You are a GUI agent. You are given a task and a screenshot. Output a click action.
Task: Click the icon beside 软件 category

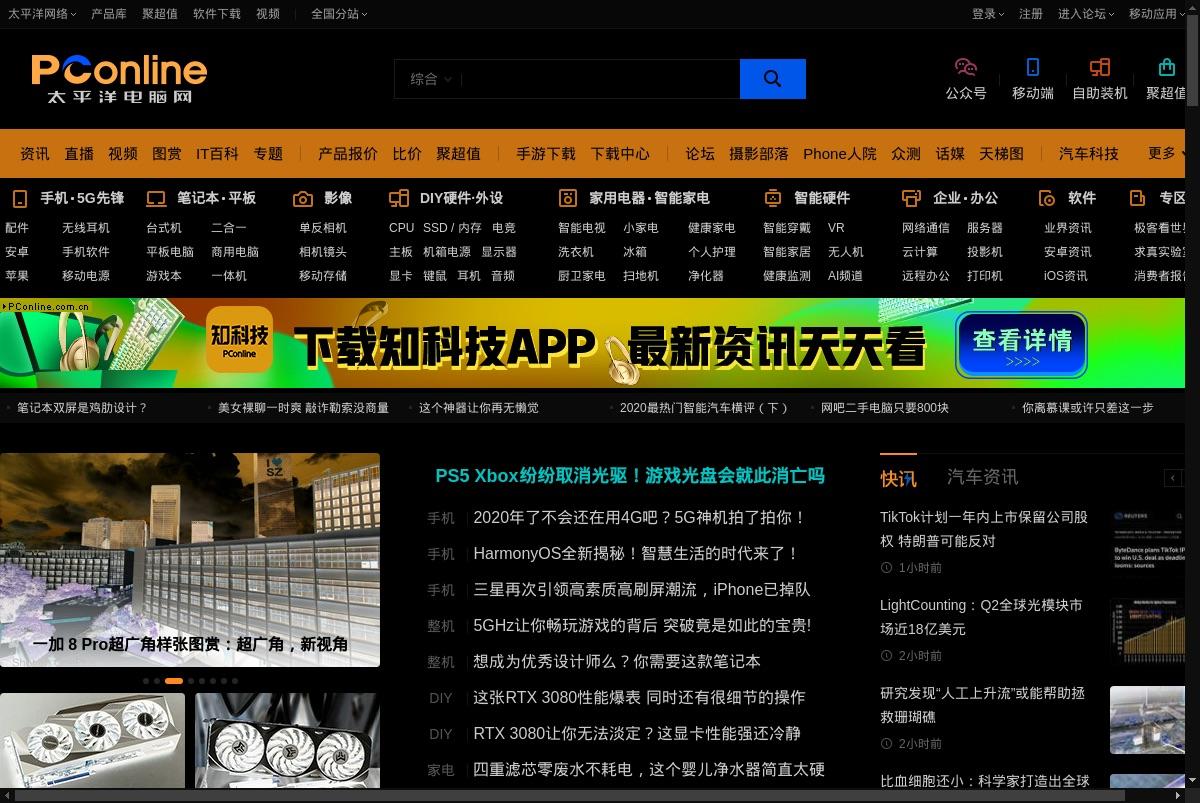(1047, 198)
